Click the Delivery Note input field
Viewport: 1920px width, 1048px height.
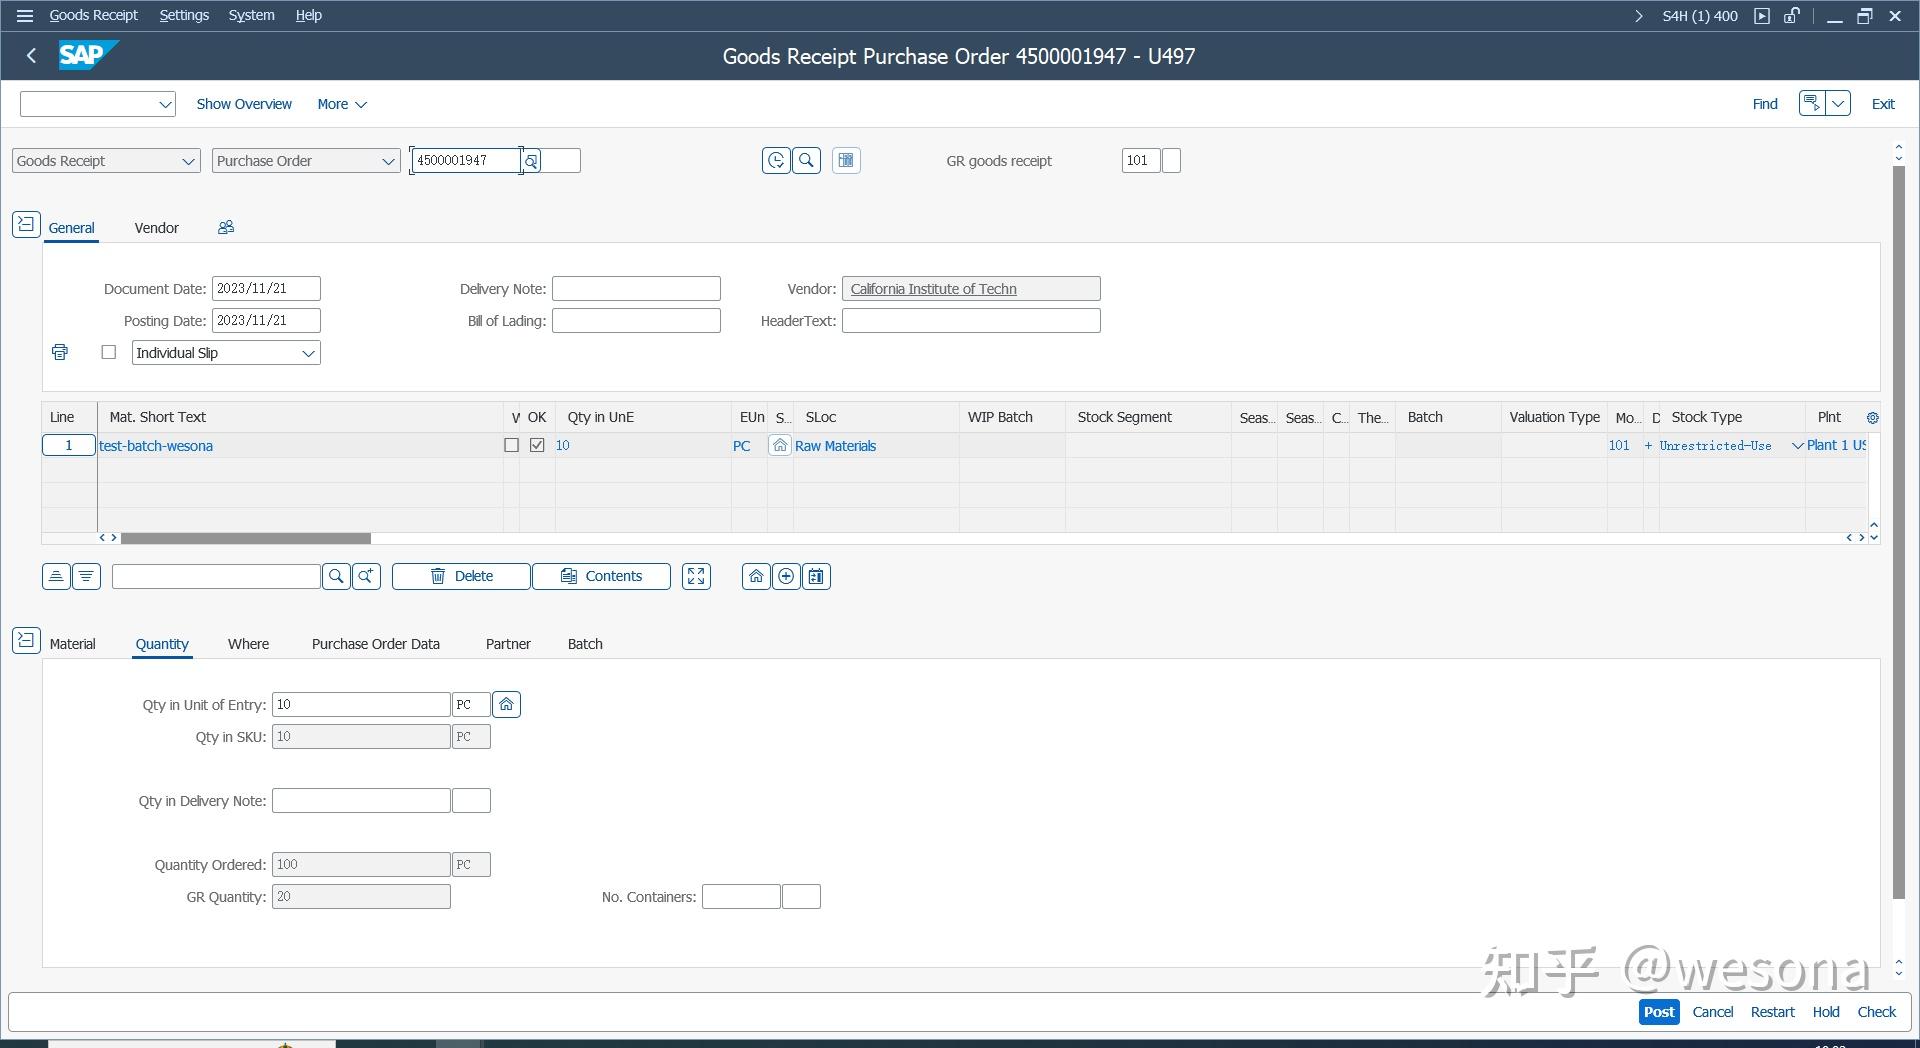pos(636,289)
